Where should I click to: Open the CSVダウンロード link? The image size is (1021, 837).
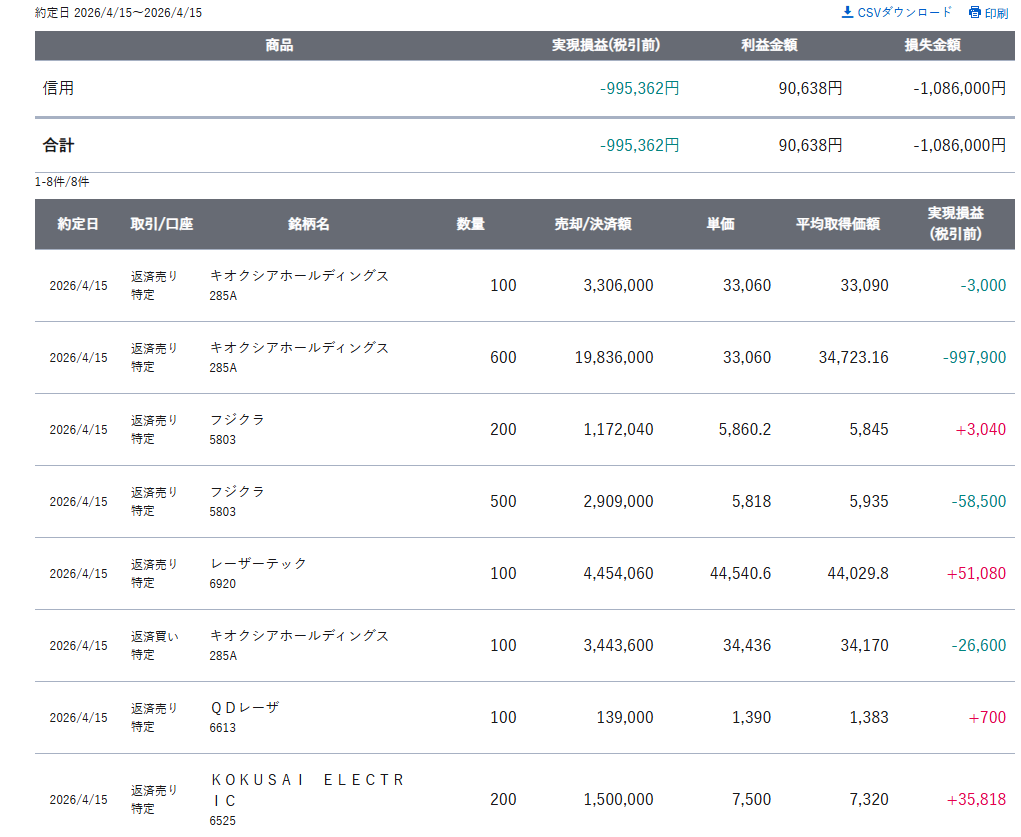pyautogui.click(x=904, y=13)
